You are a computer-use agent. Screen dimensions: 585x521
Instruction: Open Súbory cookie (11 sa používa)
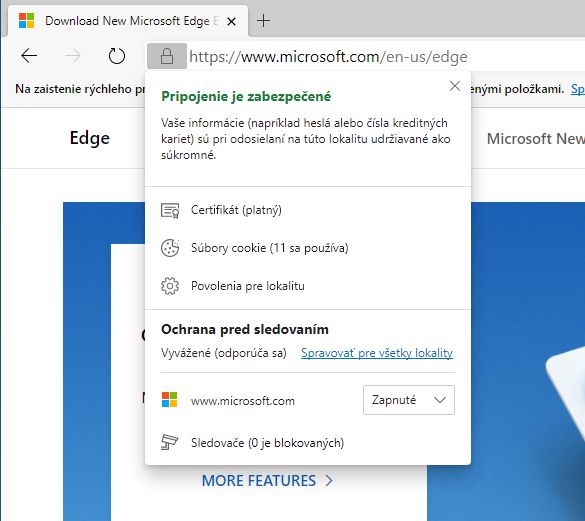[269, 248]
